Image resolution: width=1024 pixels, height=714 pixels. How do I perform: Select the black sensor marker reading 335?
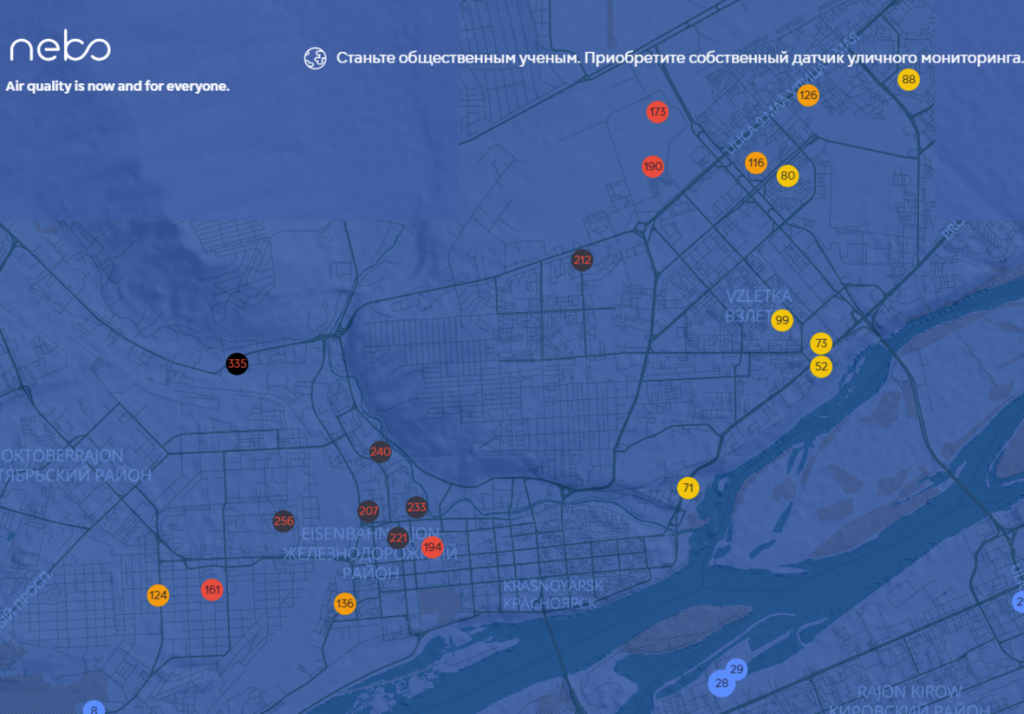pos(237,363)
